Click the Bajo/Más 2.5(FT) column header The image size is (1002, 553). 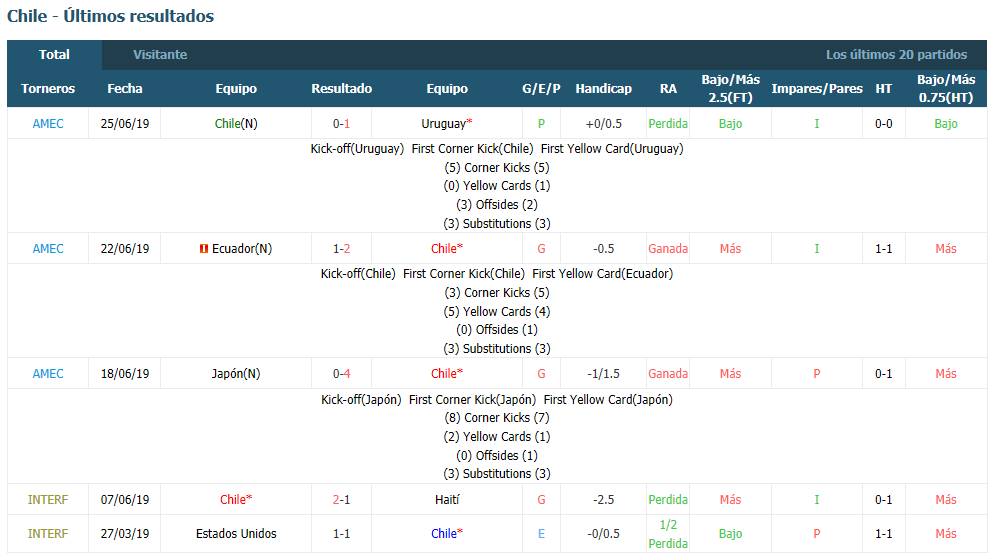(730, 89)
